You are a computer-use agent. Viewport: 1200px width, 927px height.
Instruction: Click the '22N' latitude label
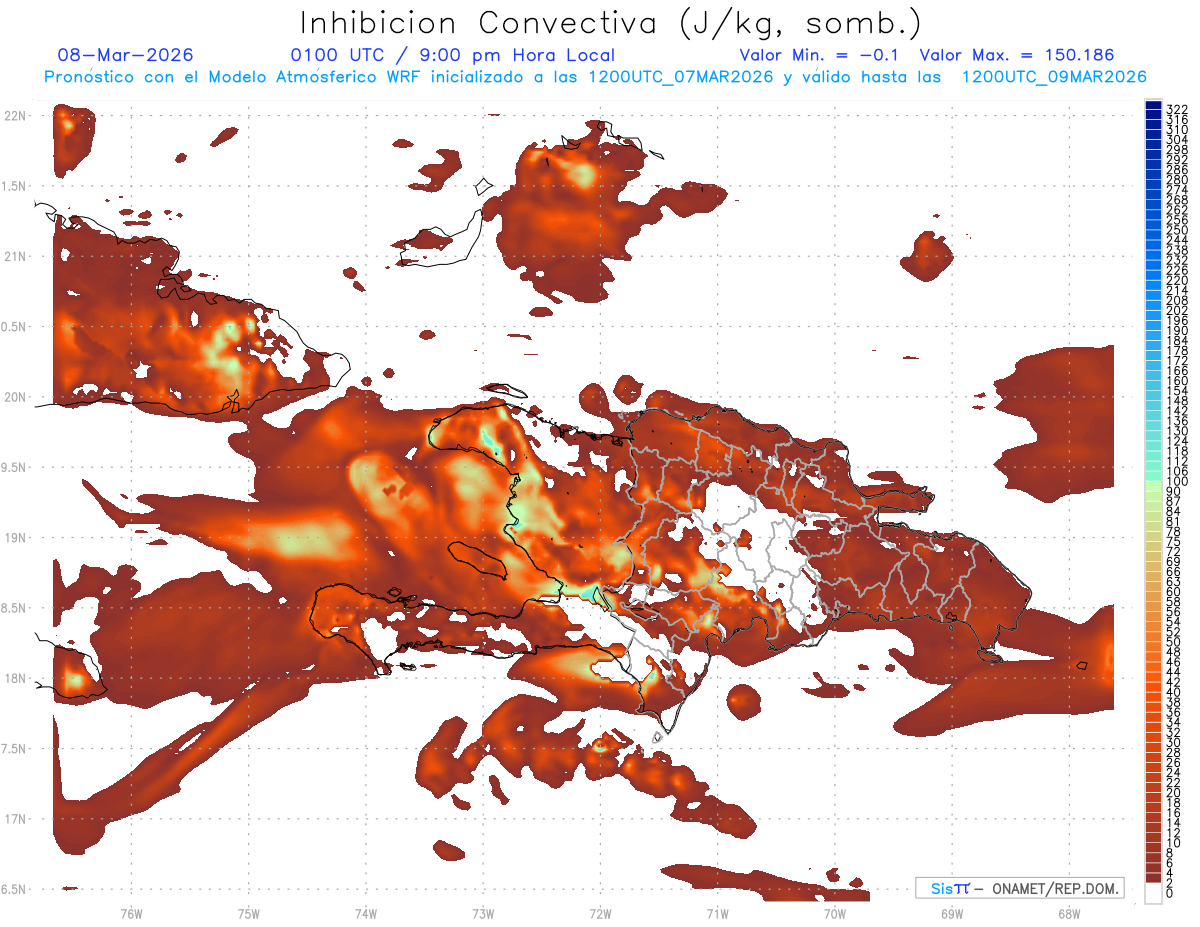(x=14, y=116)
